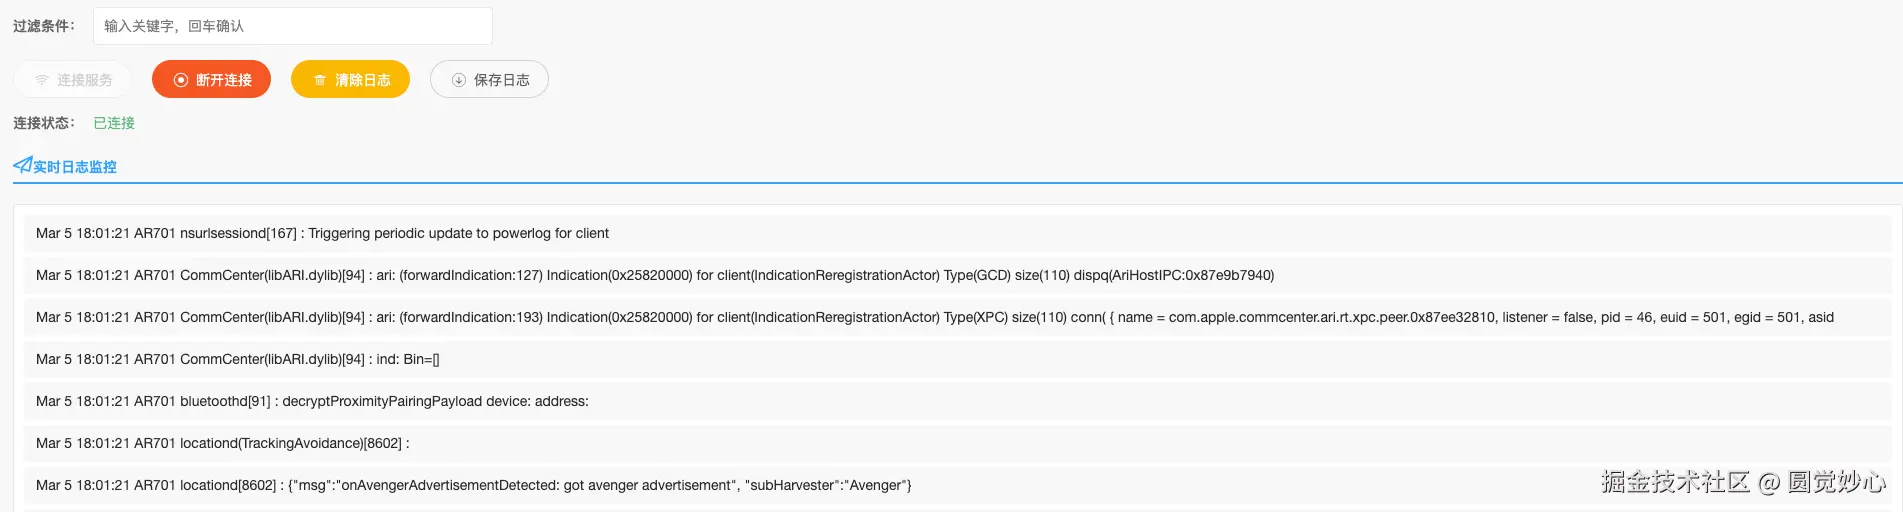The image size is (1903, 512).
Task: Select the bluetoothd decryptProximityPairingPayload log entry
Action: point(312,401)
